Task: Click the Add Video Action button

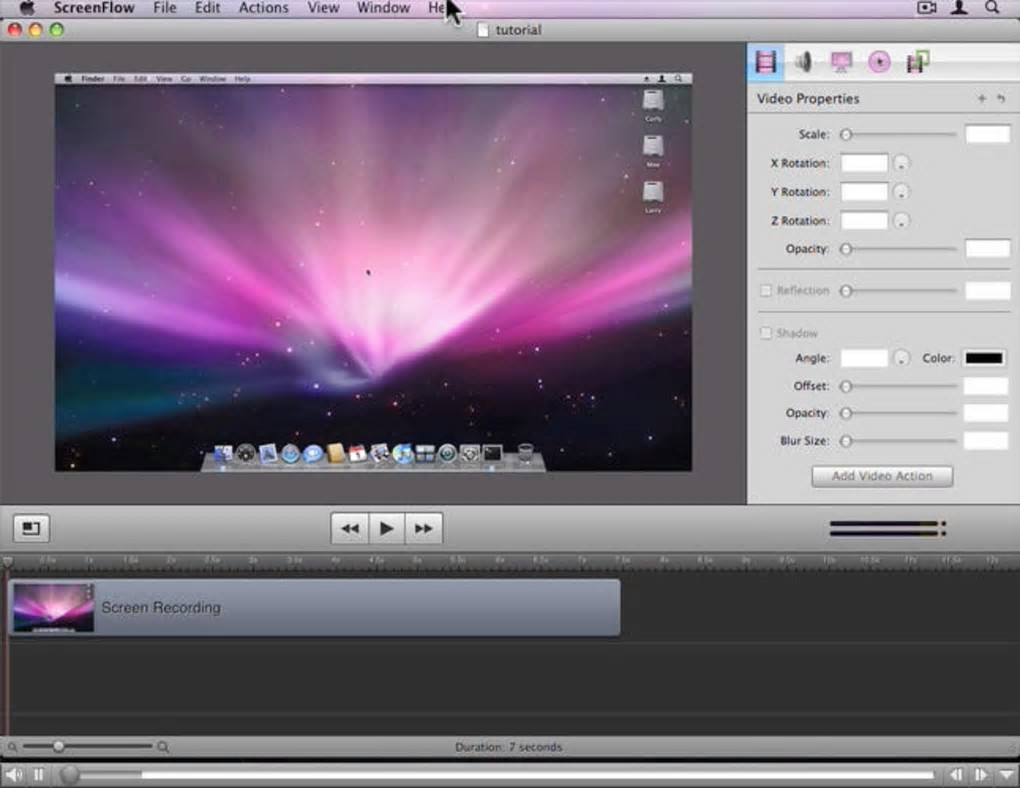Action: pos(882,476)
